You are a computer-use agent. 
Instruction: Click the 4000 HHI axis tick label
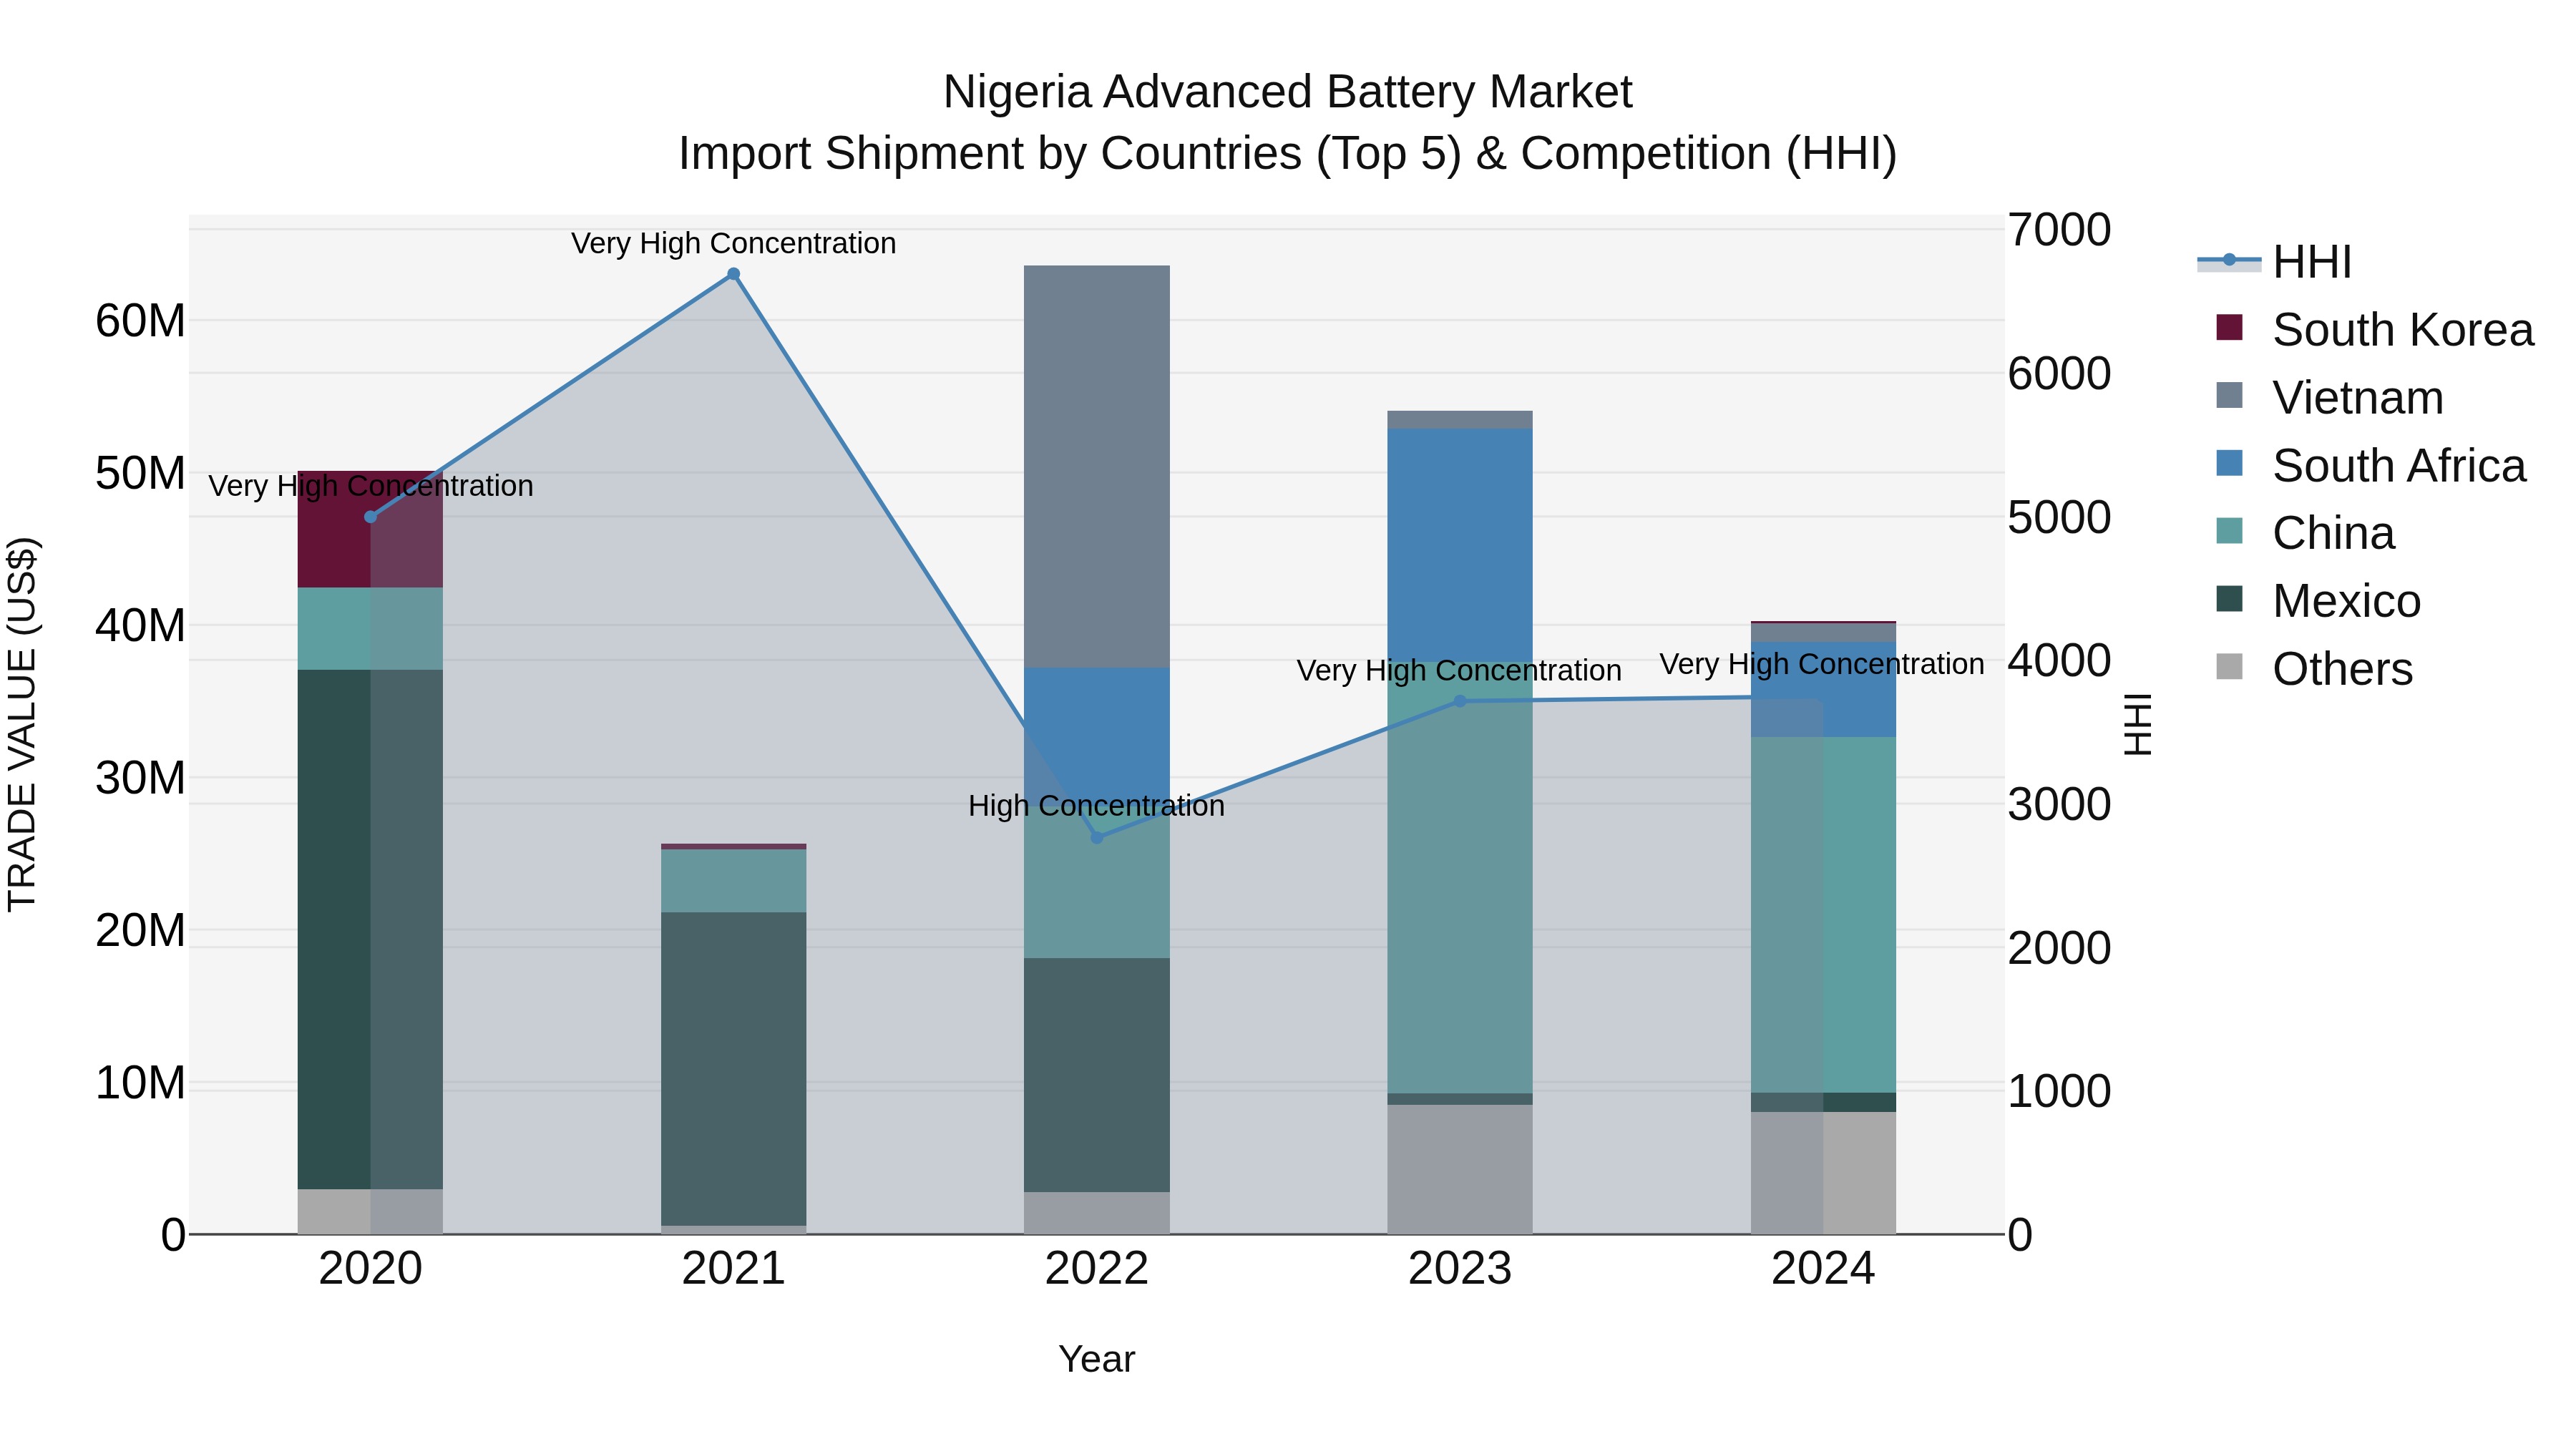tap(2059, 661)
